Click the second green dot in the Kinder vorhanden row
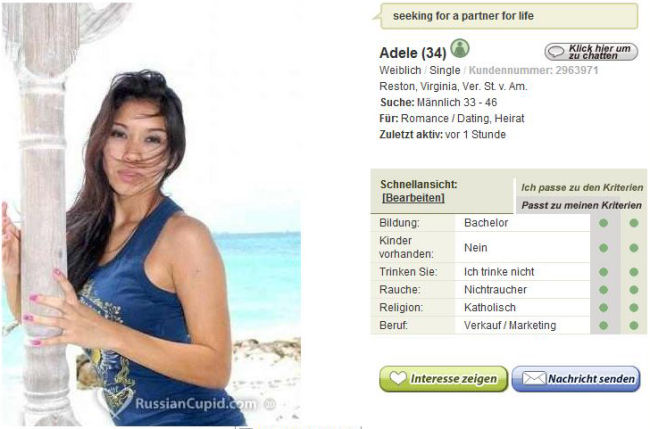This screenshot has height=429, width=650. point(633,248)
